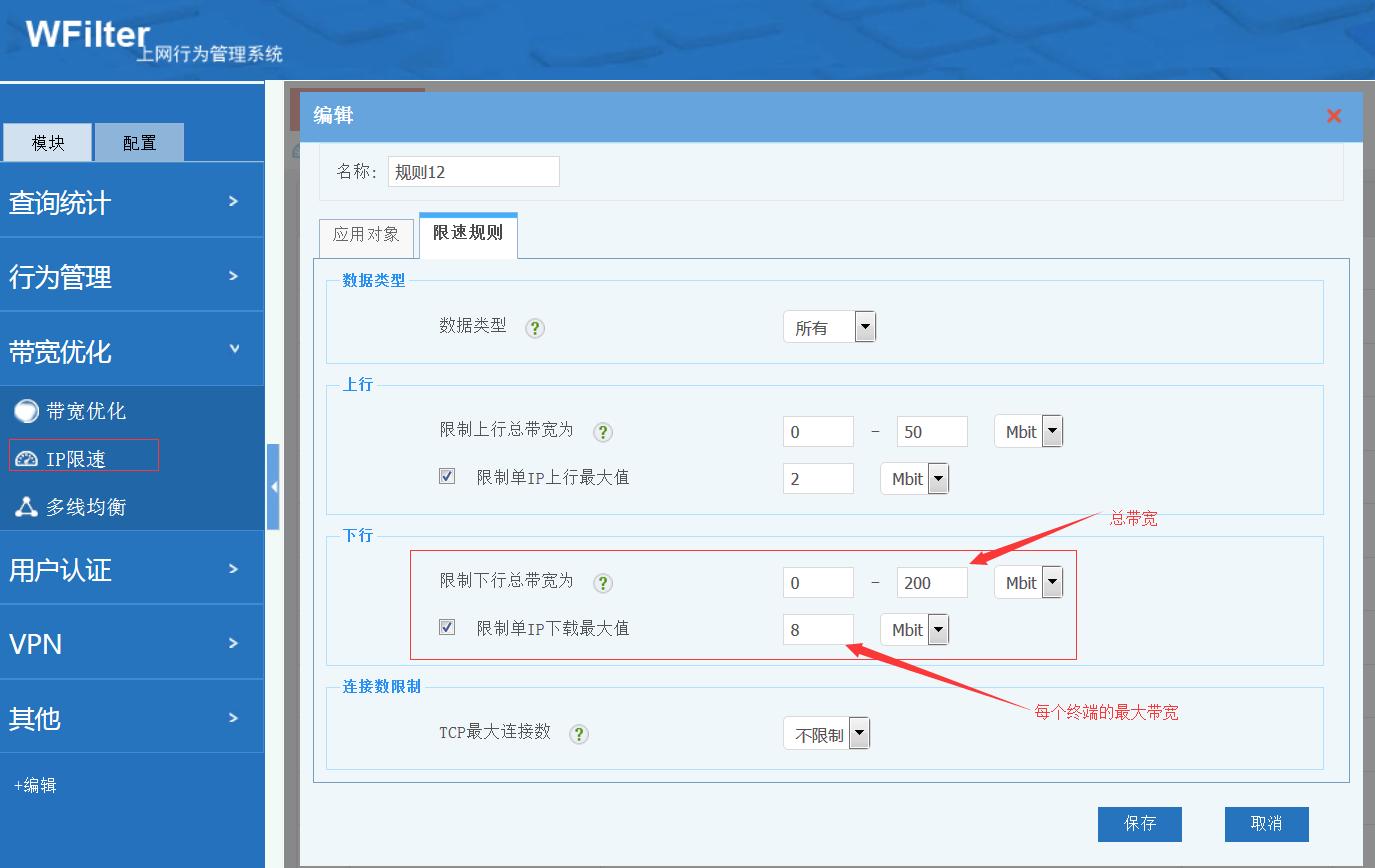The height and width of the screenshot is (868, 1375).
Task: Uncheck 限制单IP上行最大值
Action: click(x=446, y=476)
